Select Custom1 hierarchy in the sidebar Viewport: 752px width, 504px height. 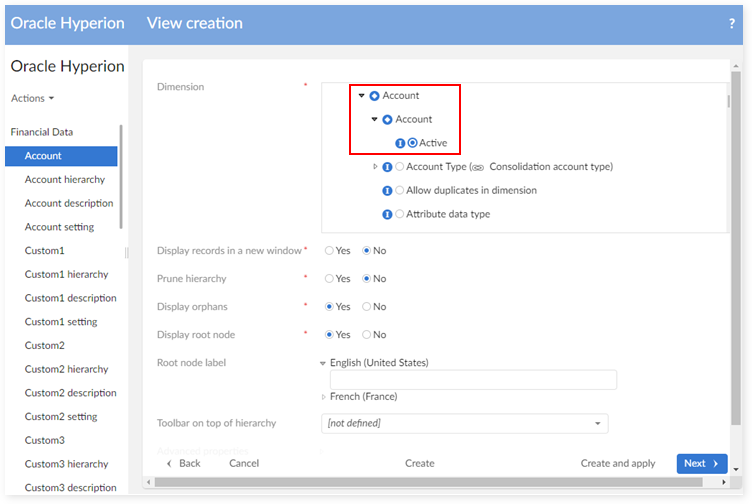66,274
